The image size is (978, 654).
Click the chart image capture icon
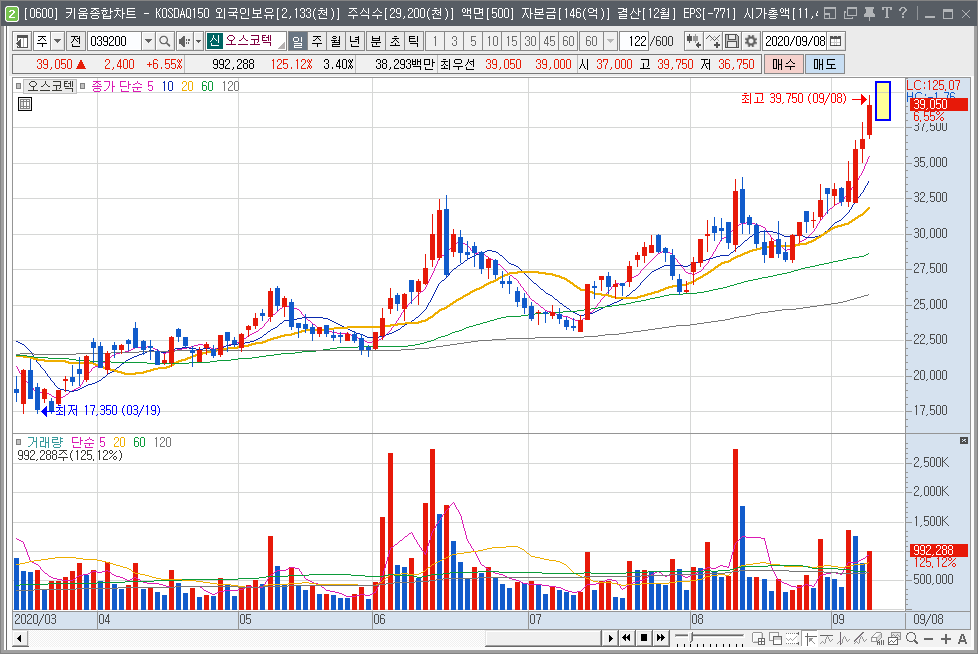pos(894,638)
